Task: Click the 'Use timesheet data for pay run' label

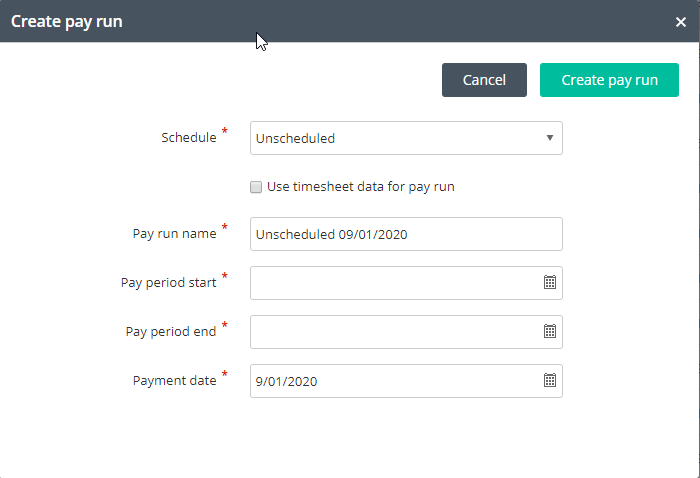Action: (x=361, y=187)
